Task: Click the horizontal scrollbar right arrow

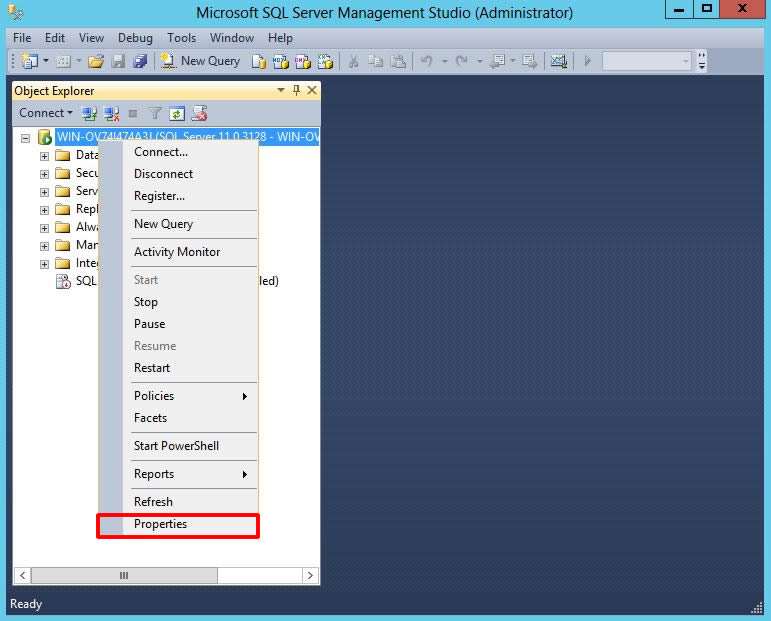Action: 310,575
